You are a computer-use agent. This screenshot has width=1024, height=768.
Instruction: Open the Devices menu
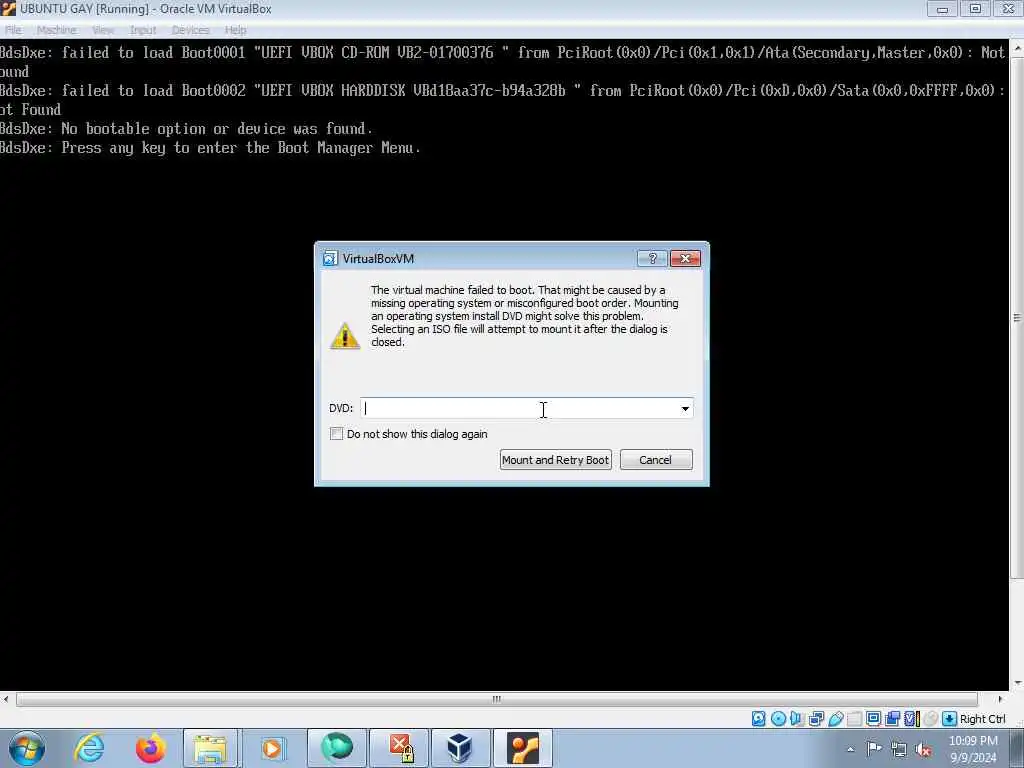point(190,30)
